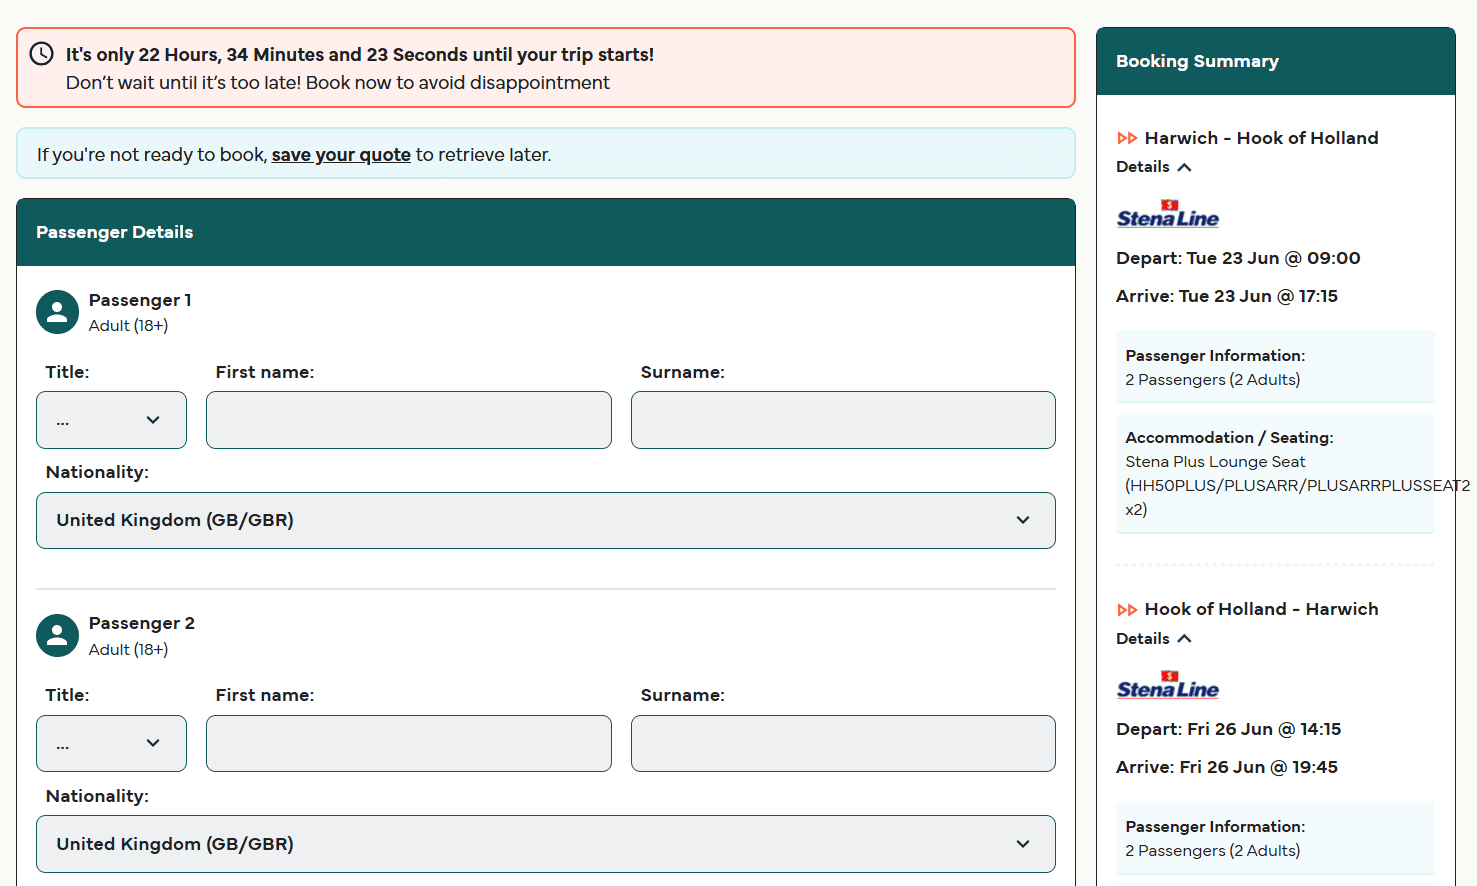Viewport: 1477px width, 886px height.
Task: Click the Passenger 2 avatar icon
Action: click(57, 635)
